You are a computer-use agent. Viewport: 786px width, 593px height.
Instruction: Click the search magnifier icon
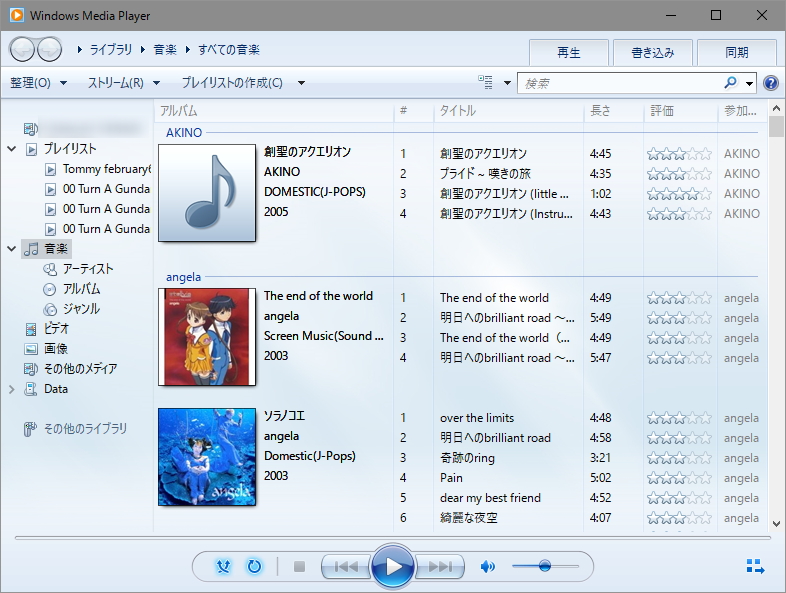pyautogui.click(x=731, y=83)
